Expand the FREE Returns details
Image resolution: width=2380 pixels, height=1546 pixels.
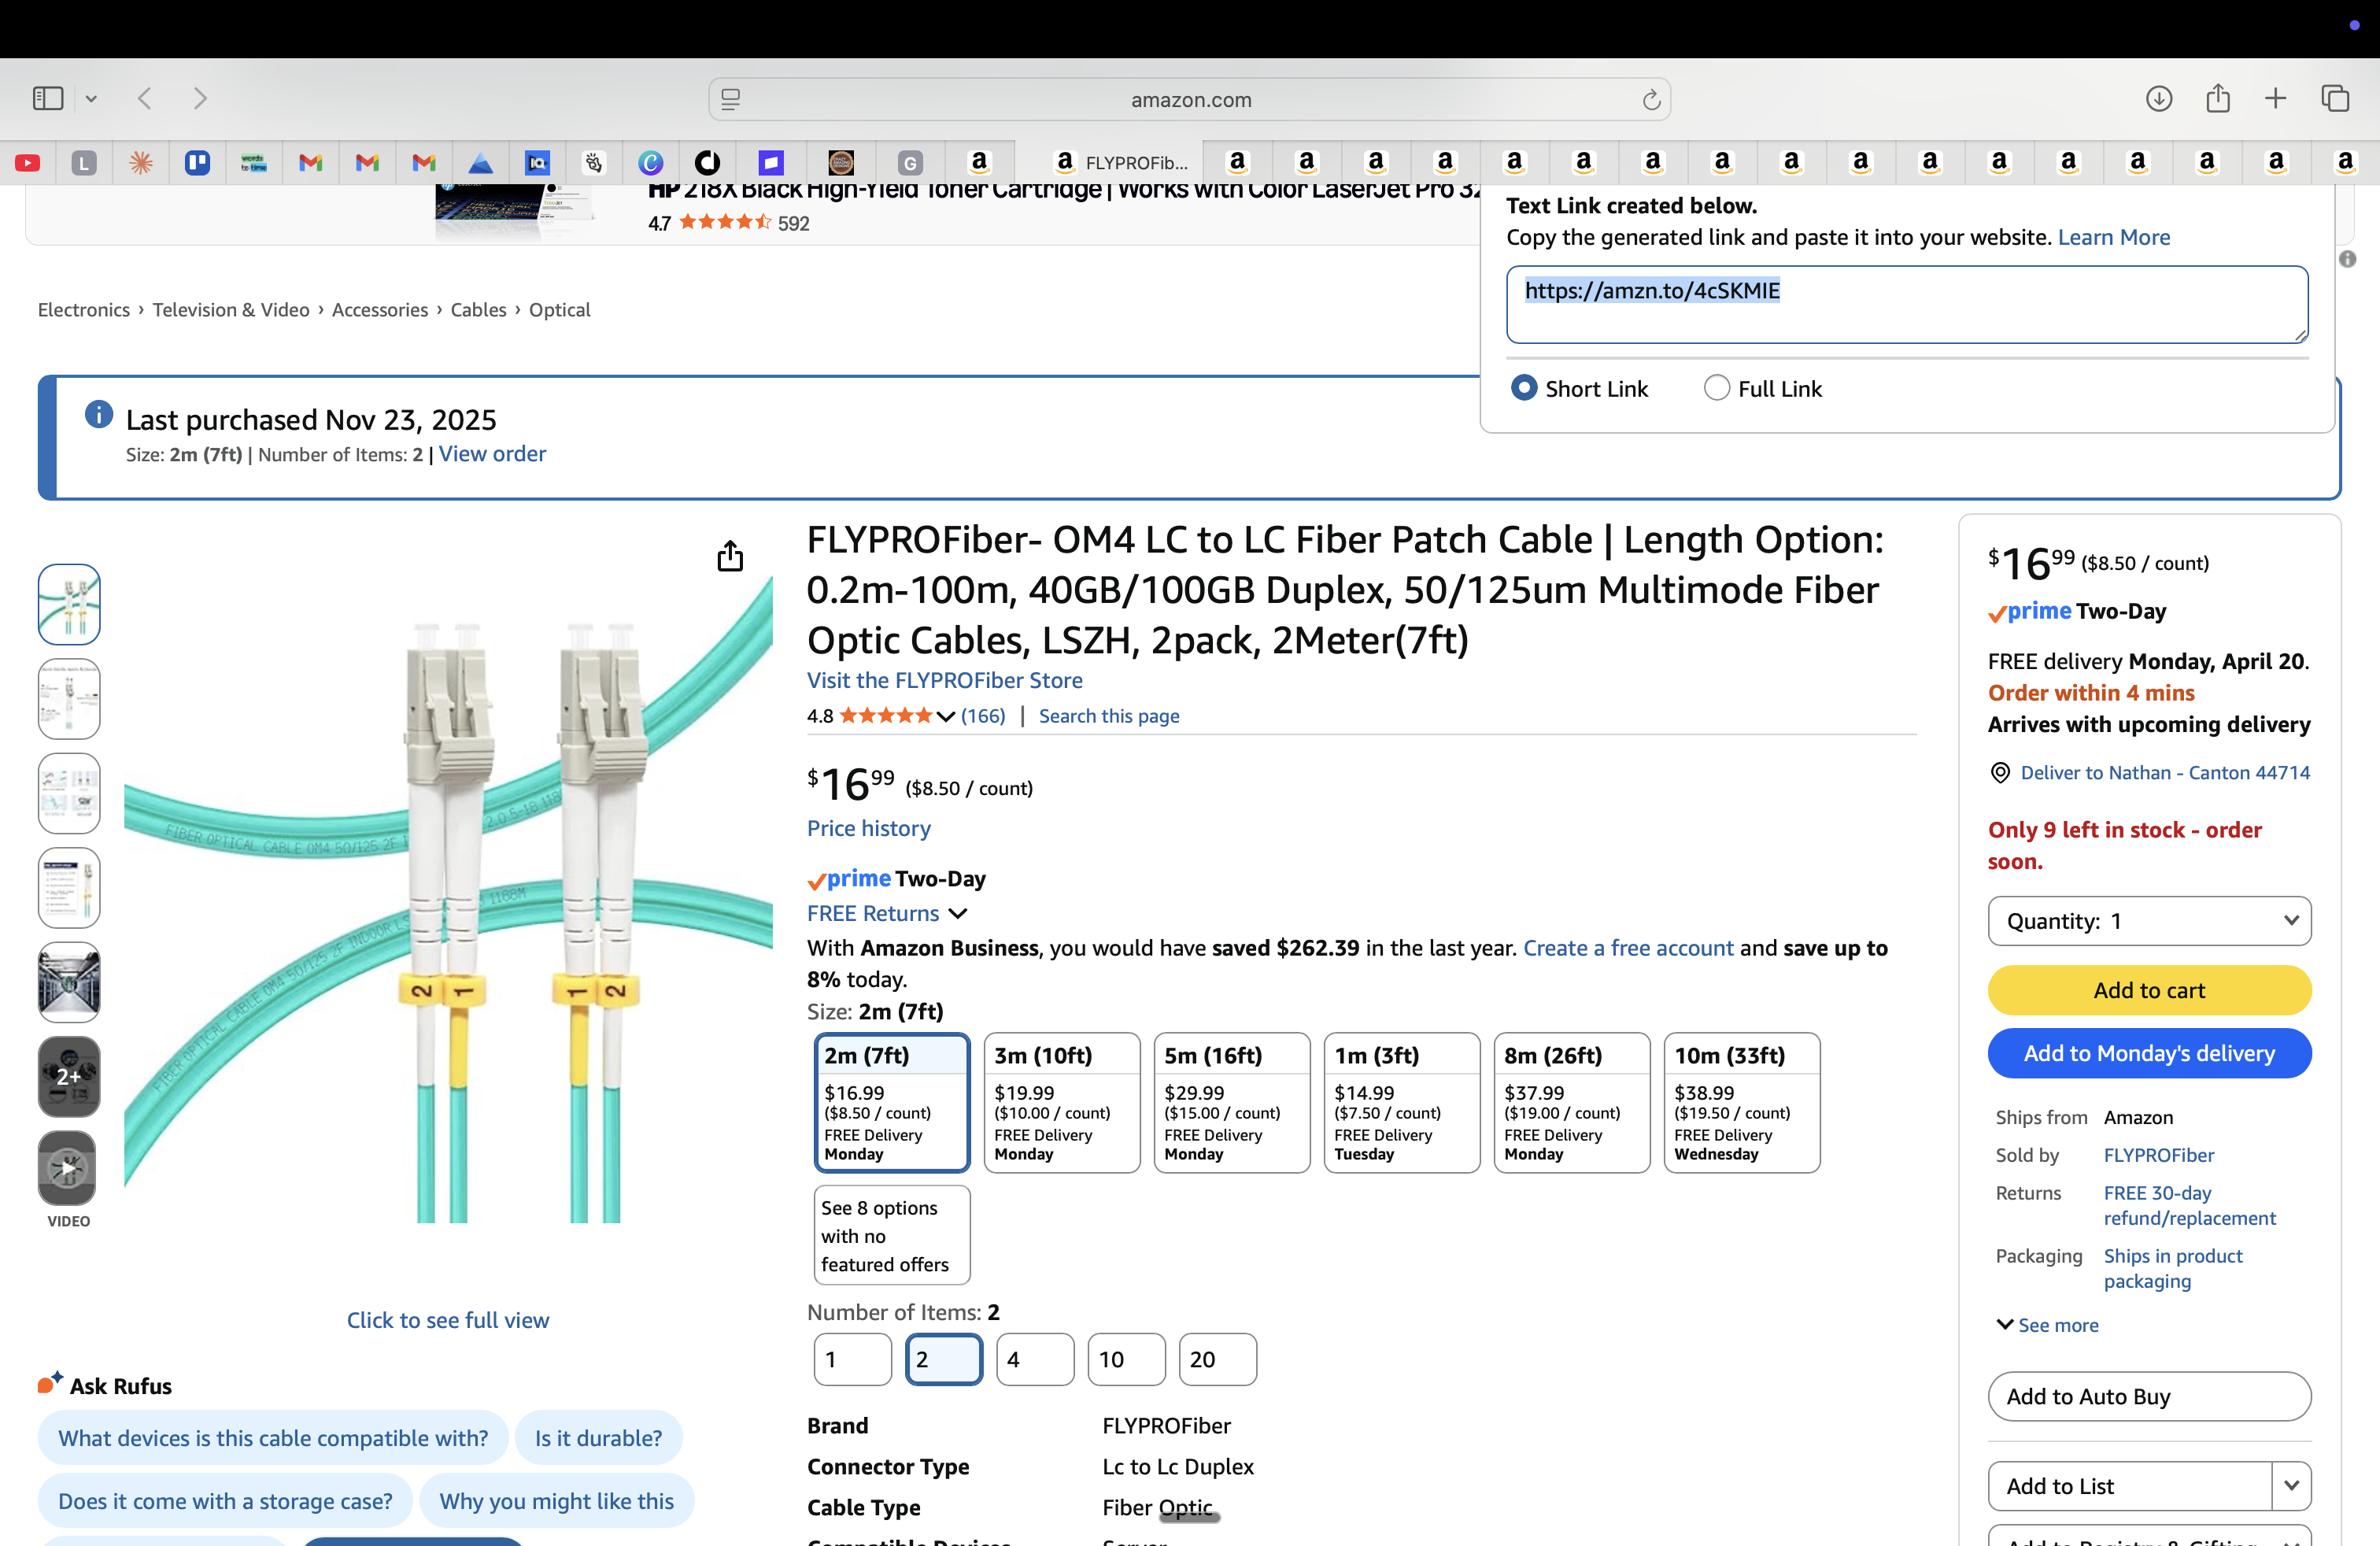coord(957,913)
